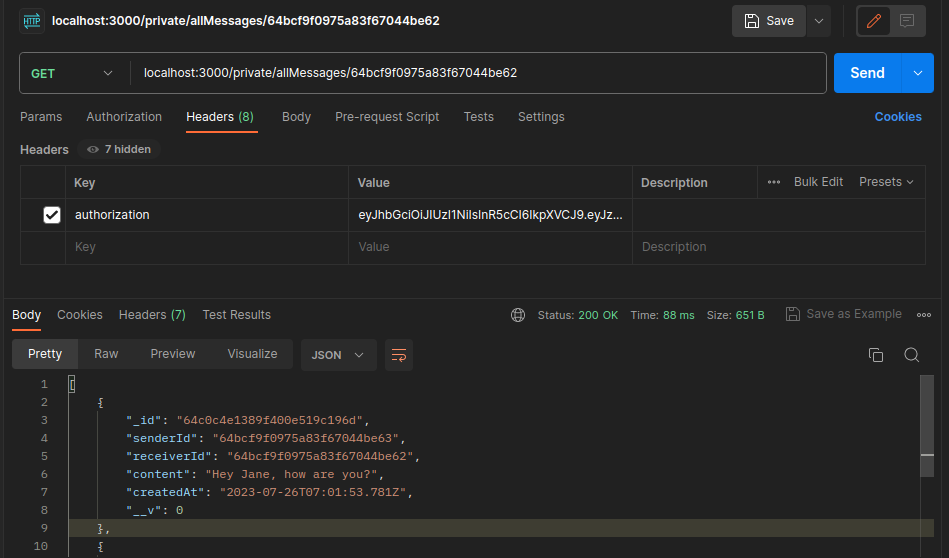Open the Pre-request Script tab
Screen dimensions: 949x558
pyautogui.click(x=387, y=117)
